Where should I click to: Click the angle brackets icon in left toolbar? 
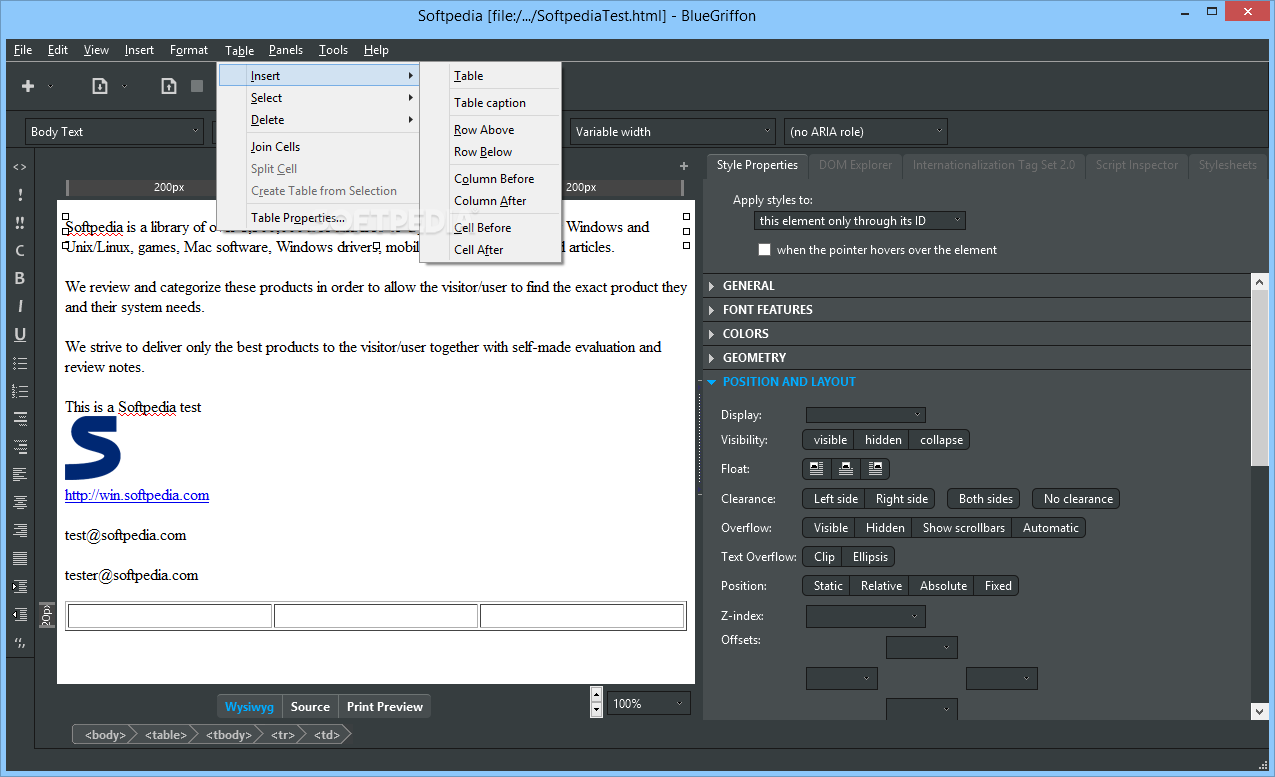[20, 167]
